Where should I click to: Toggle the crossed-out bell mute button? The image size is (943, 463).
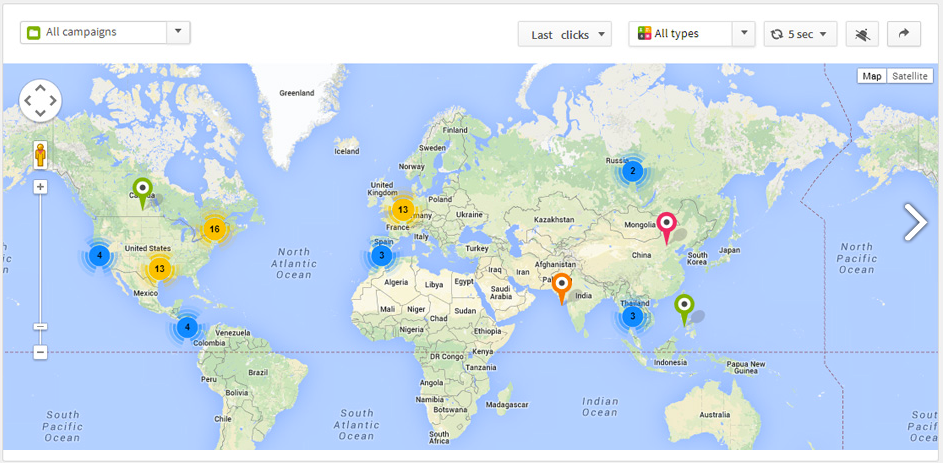point(862,34)
